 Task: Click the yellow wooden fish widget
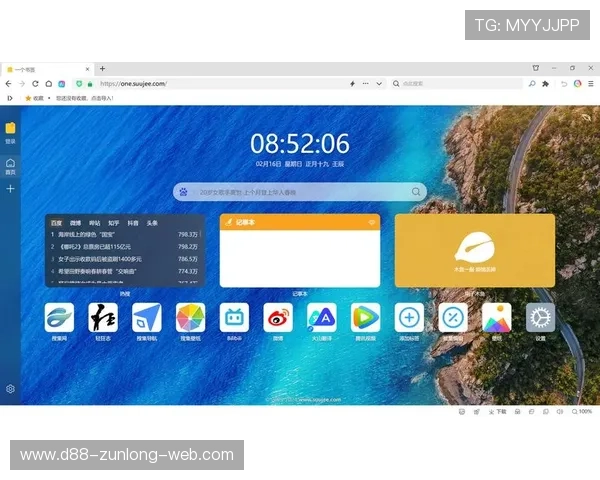(475, 250)
